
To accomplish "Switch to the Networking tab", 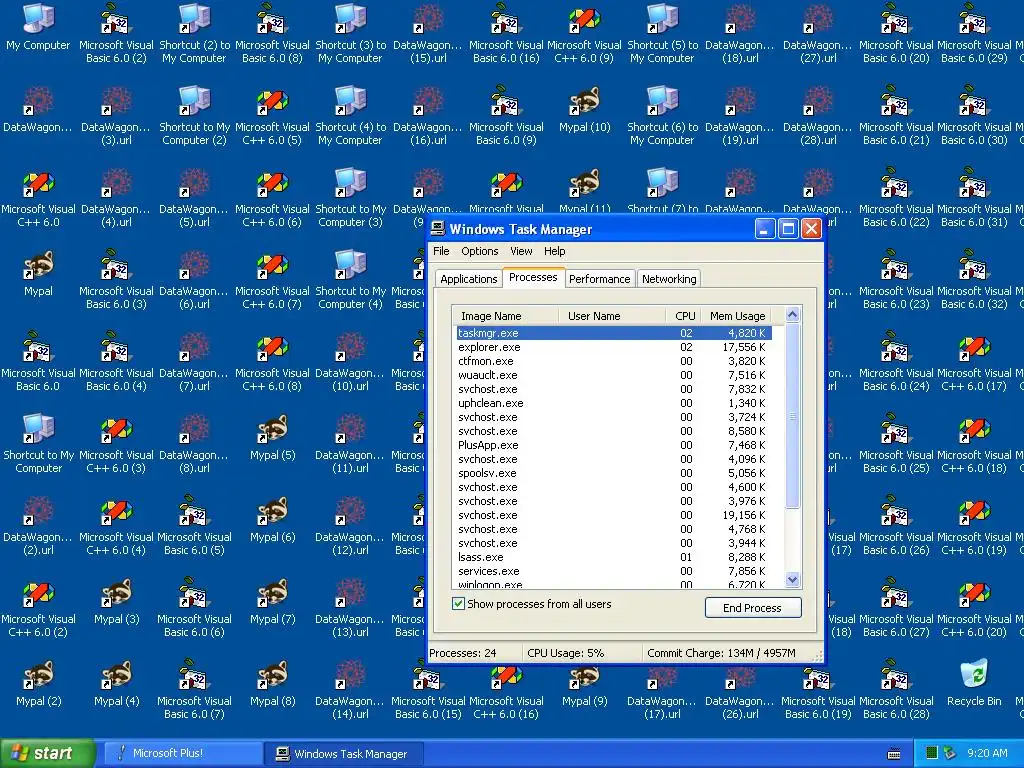I will tap(669, 279).
